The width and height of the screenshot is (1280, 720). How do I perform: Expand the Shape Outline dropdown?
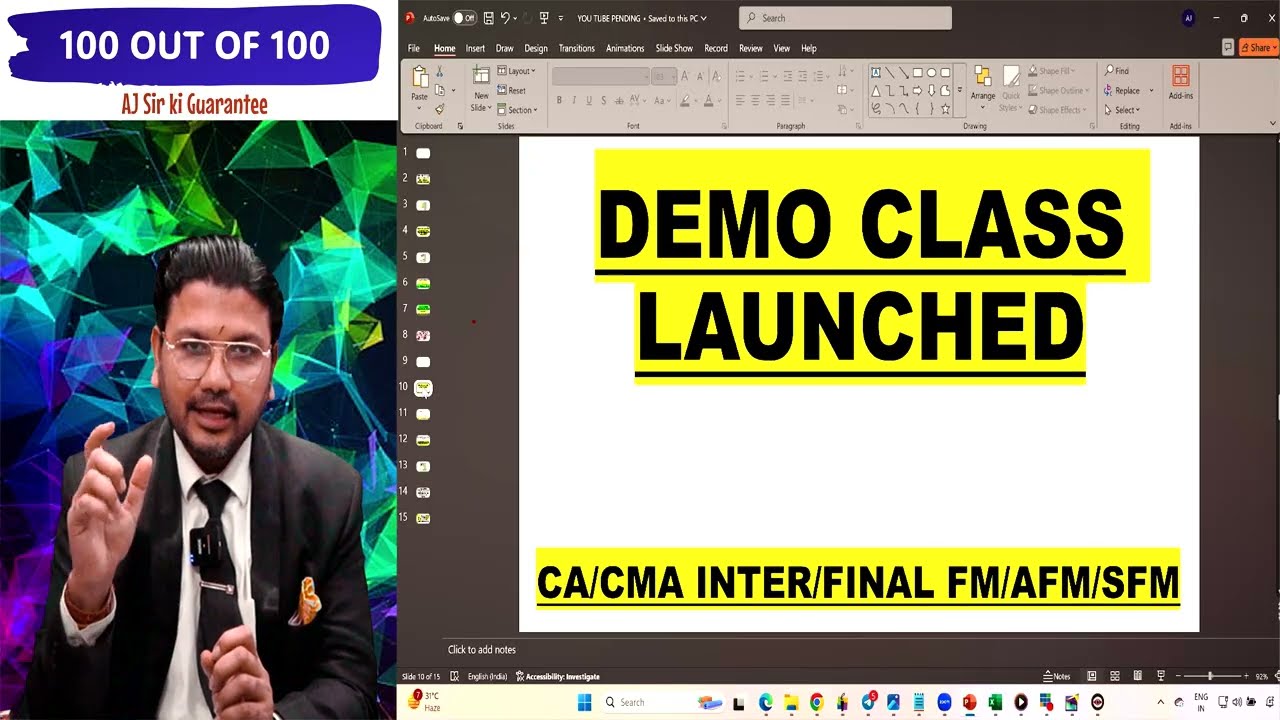coord(1060,90)
